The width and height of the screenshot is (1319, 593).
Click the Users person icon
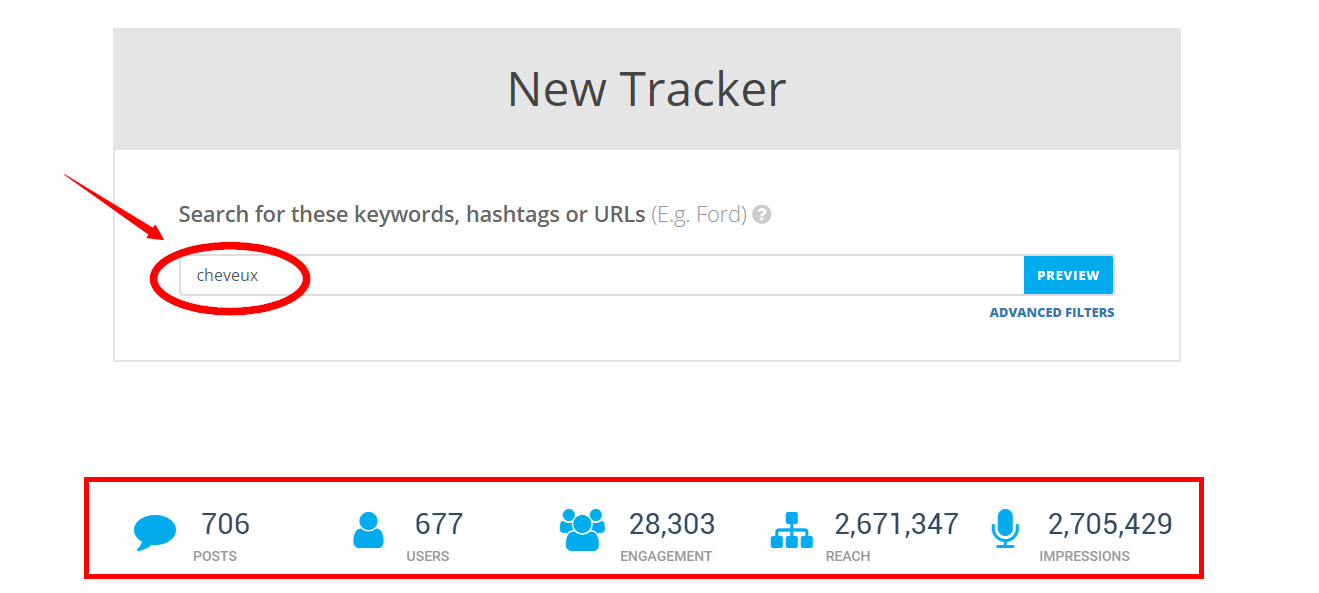pos(368,530)
